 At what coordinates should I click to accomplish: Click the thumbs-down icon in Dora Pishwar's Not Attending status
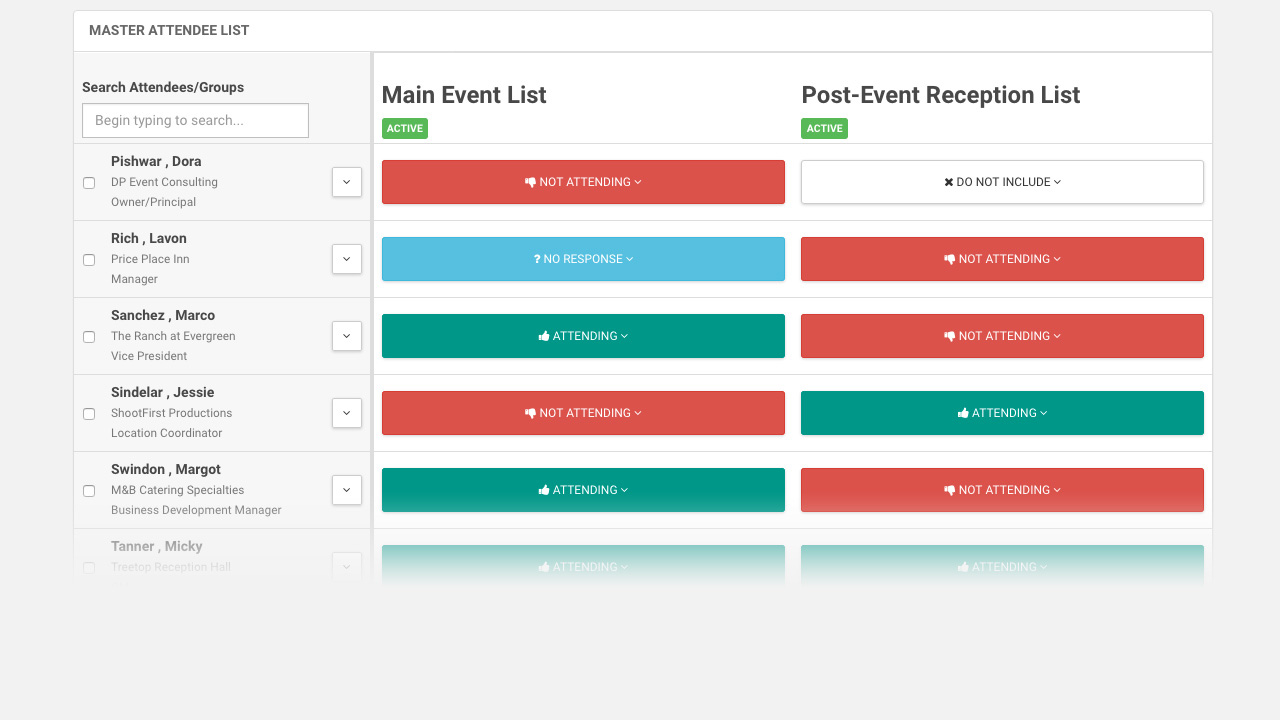click(x=531, y=182)
